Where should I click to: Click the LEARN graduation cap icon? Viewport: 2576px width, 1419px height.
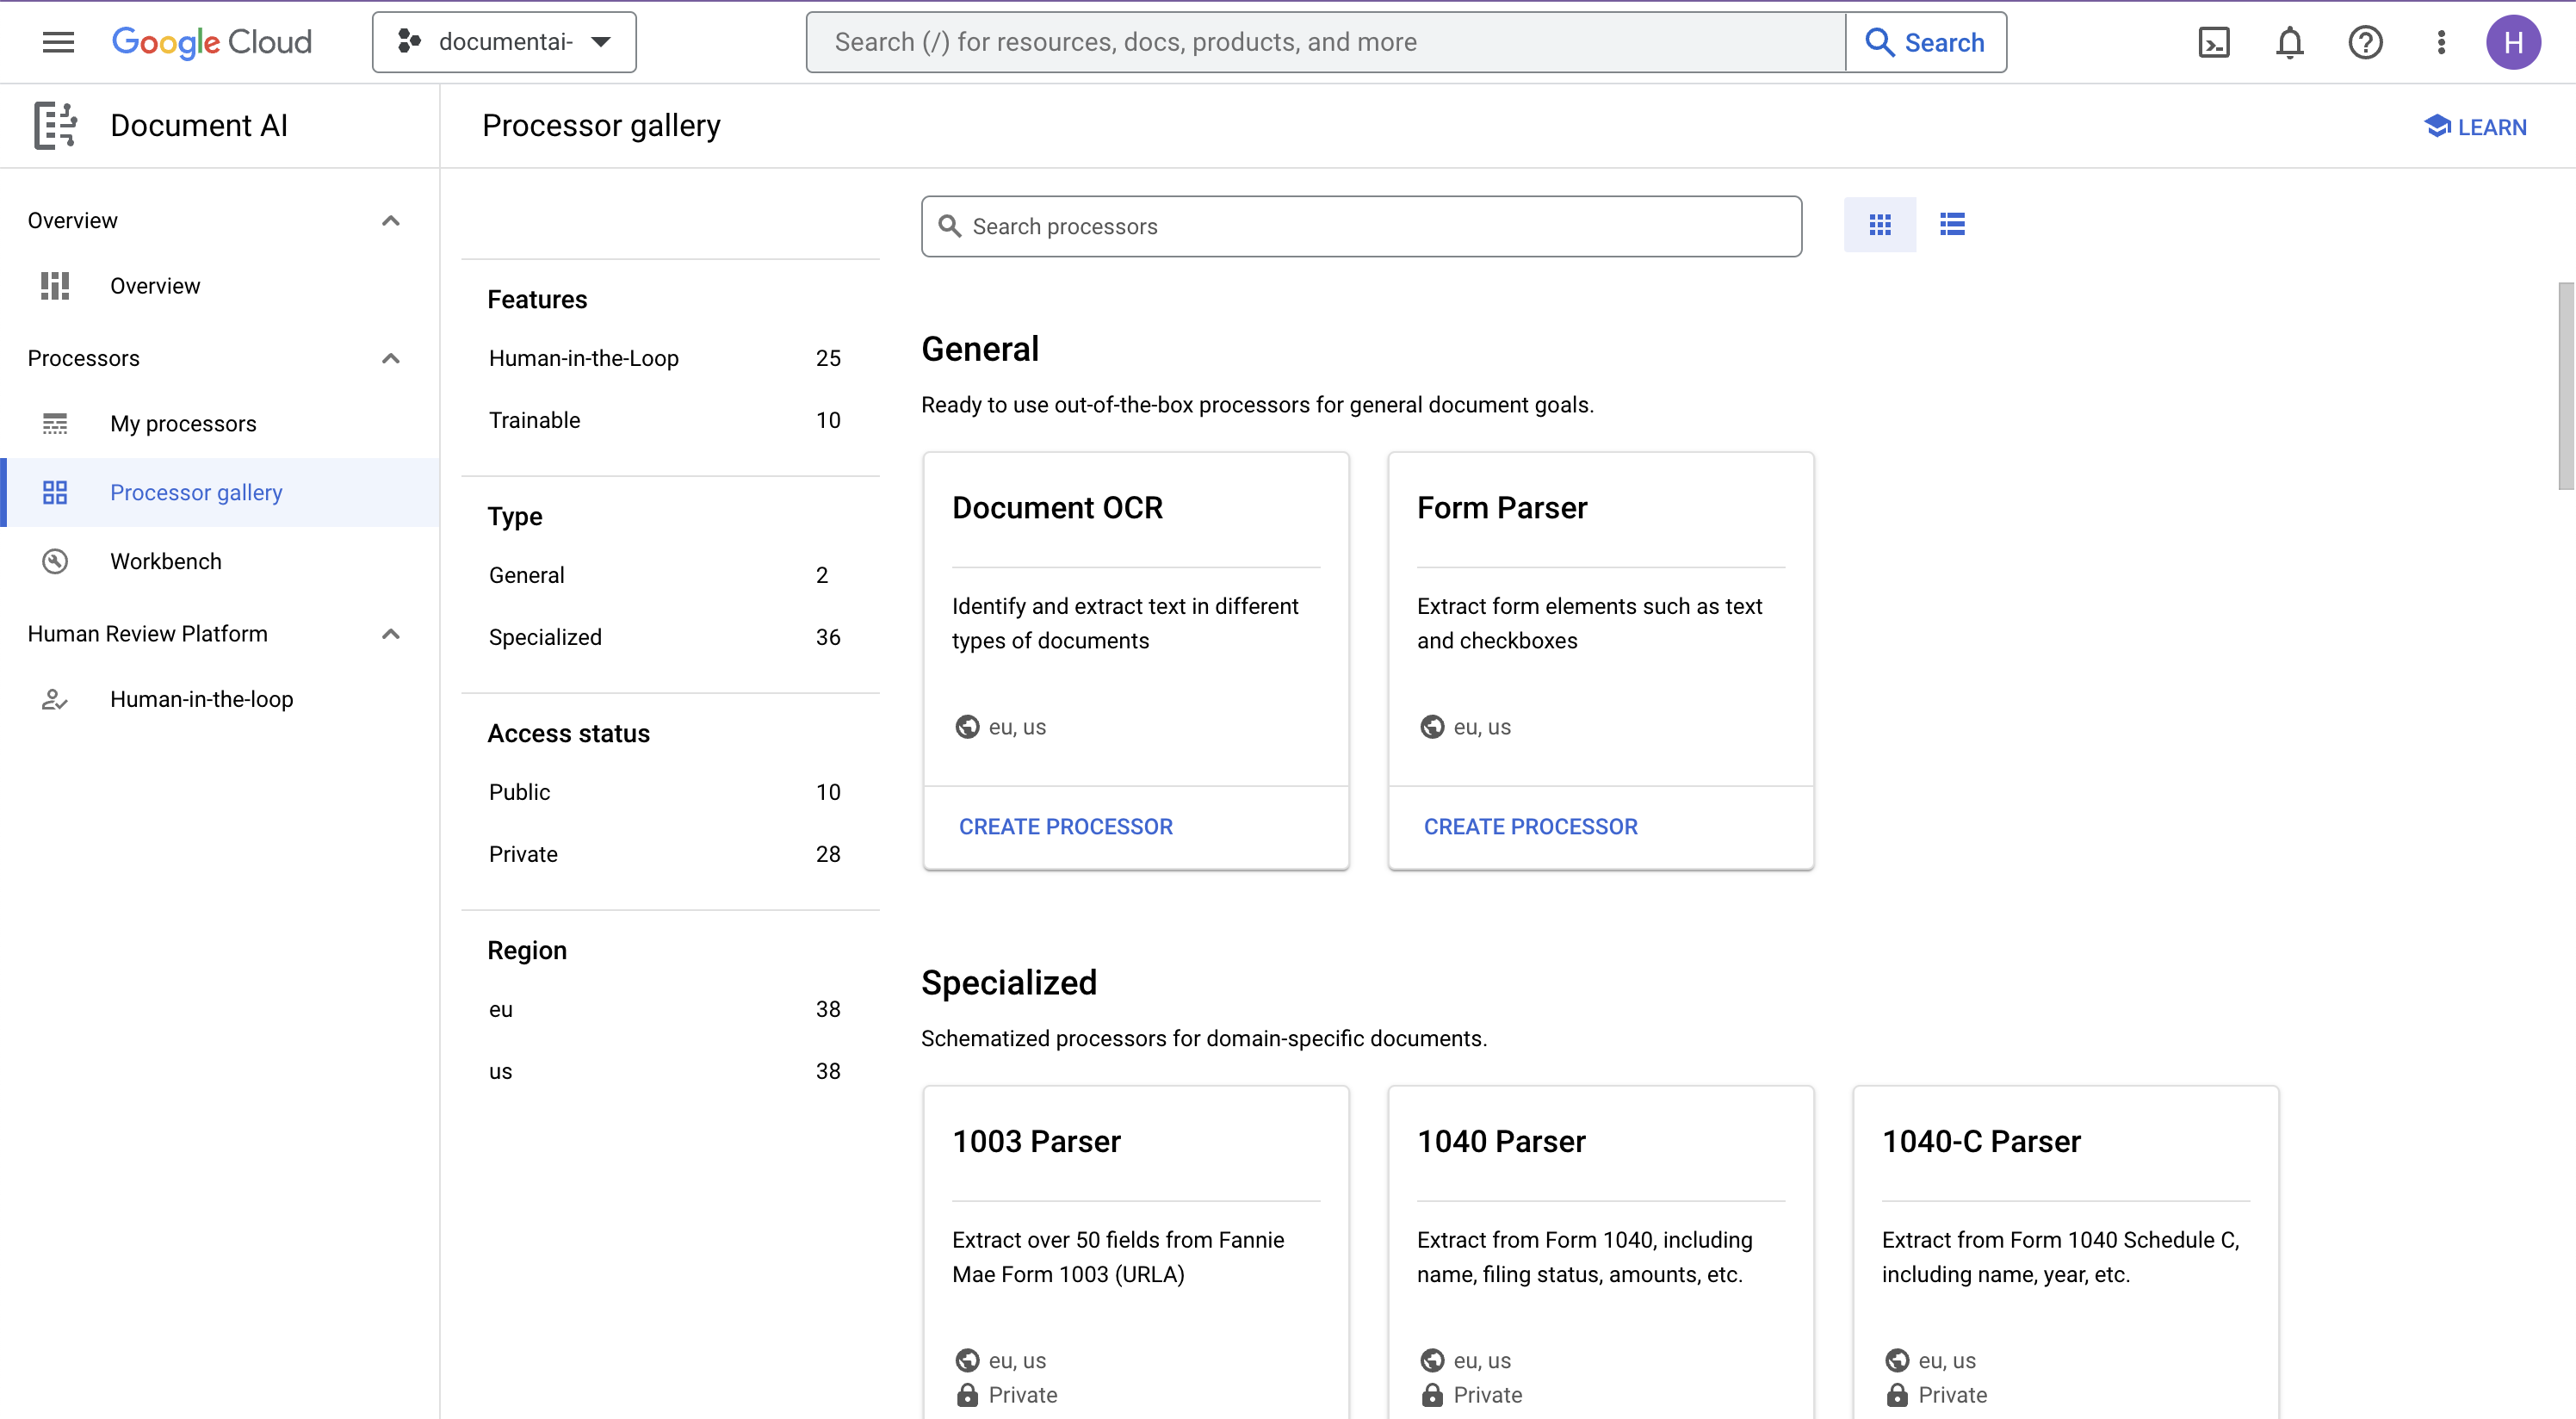click(x=2437, y=126)
